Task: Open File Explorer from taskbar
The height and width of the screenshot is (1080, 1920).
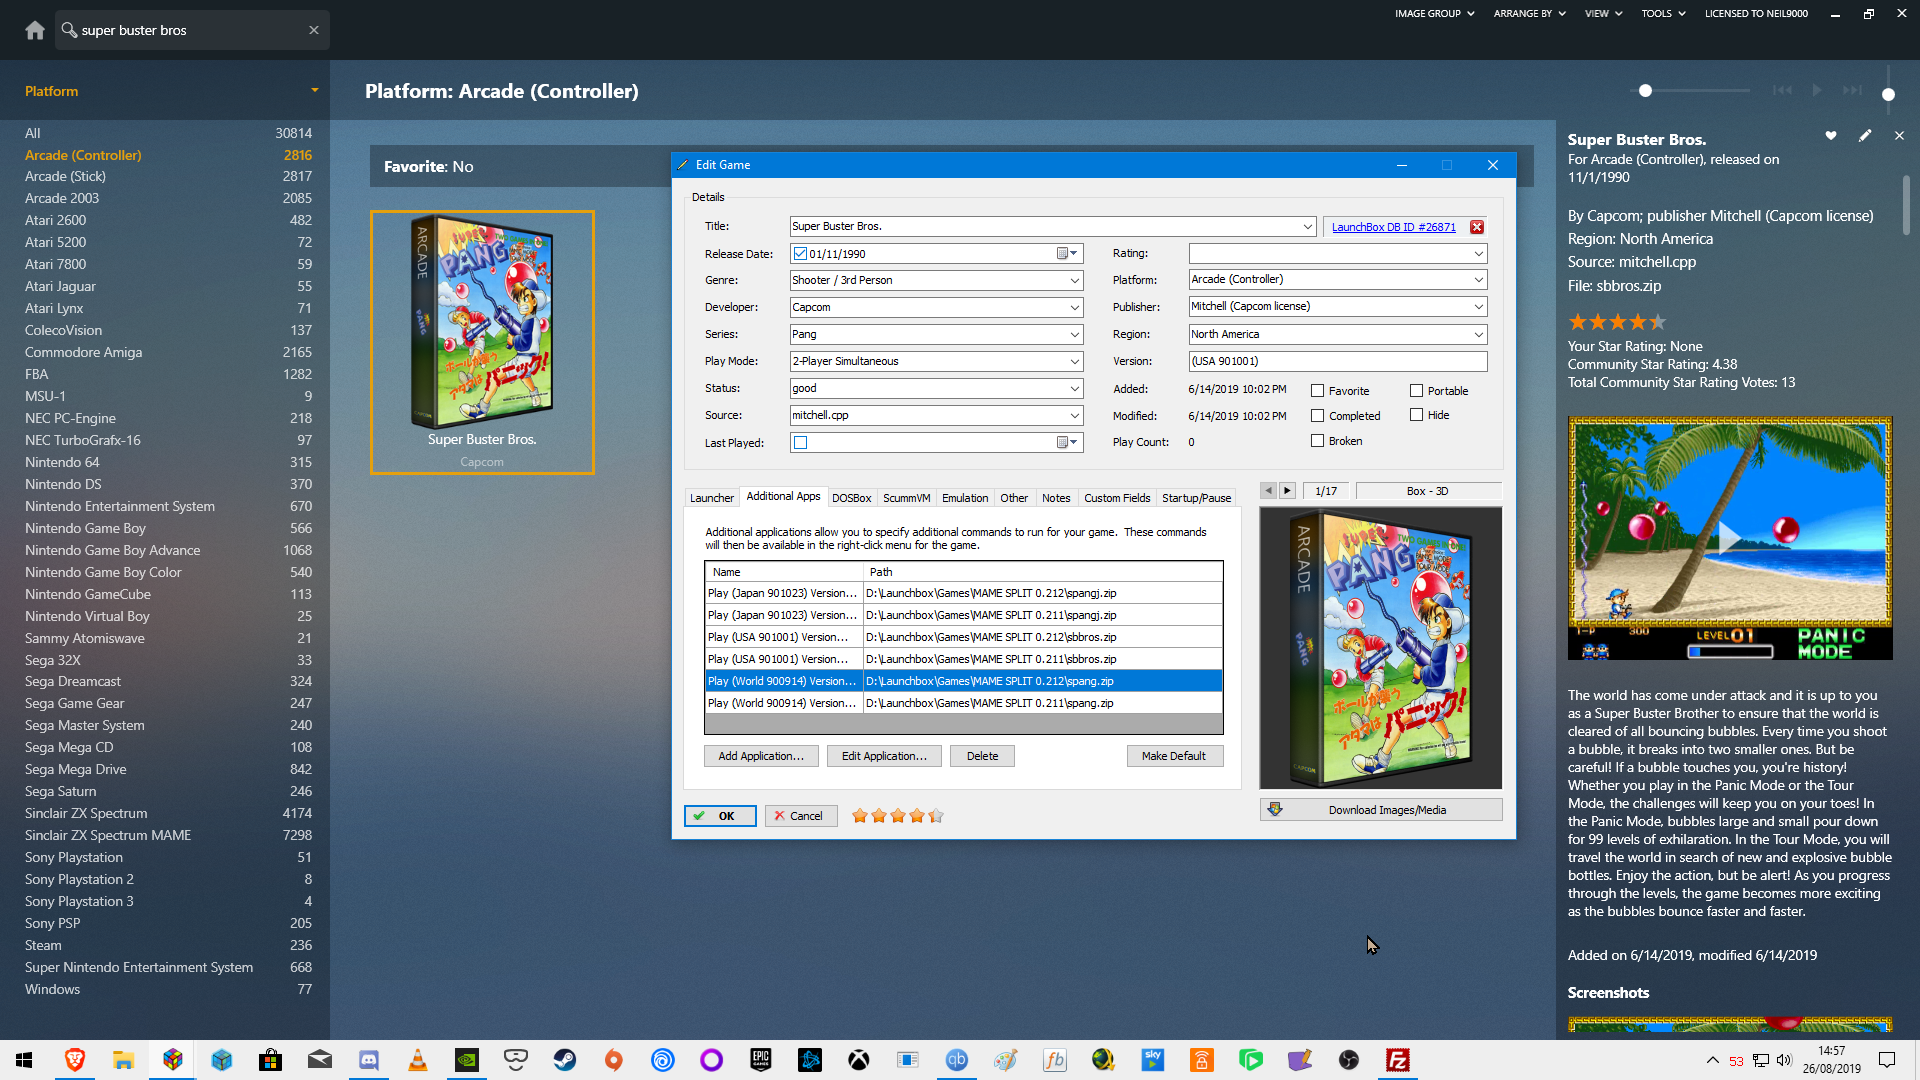Action: click(123, 1060)
